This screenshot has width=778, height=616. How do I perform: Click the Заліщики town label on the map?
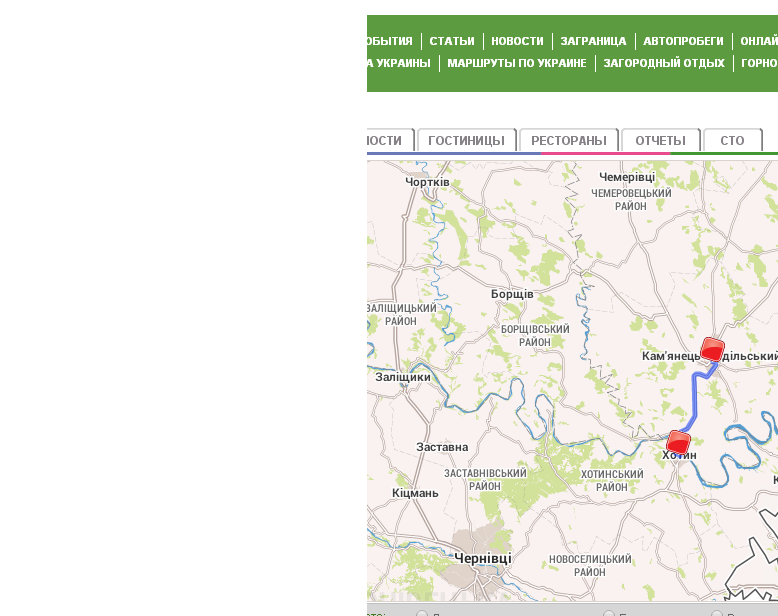(403, 377)
